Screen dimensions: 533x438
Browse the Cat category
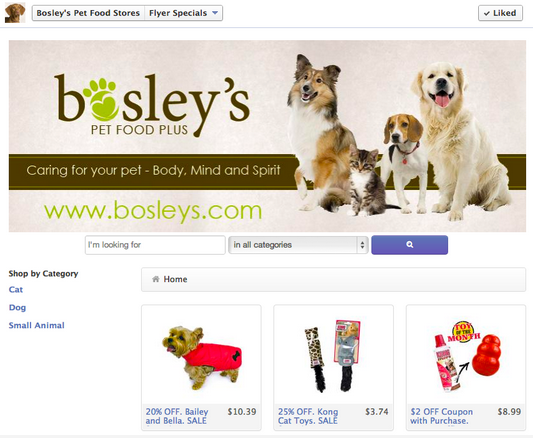(16, 290)
